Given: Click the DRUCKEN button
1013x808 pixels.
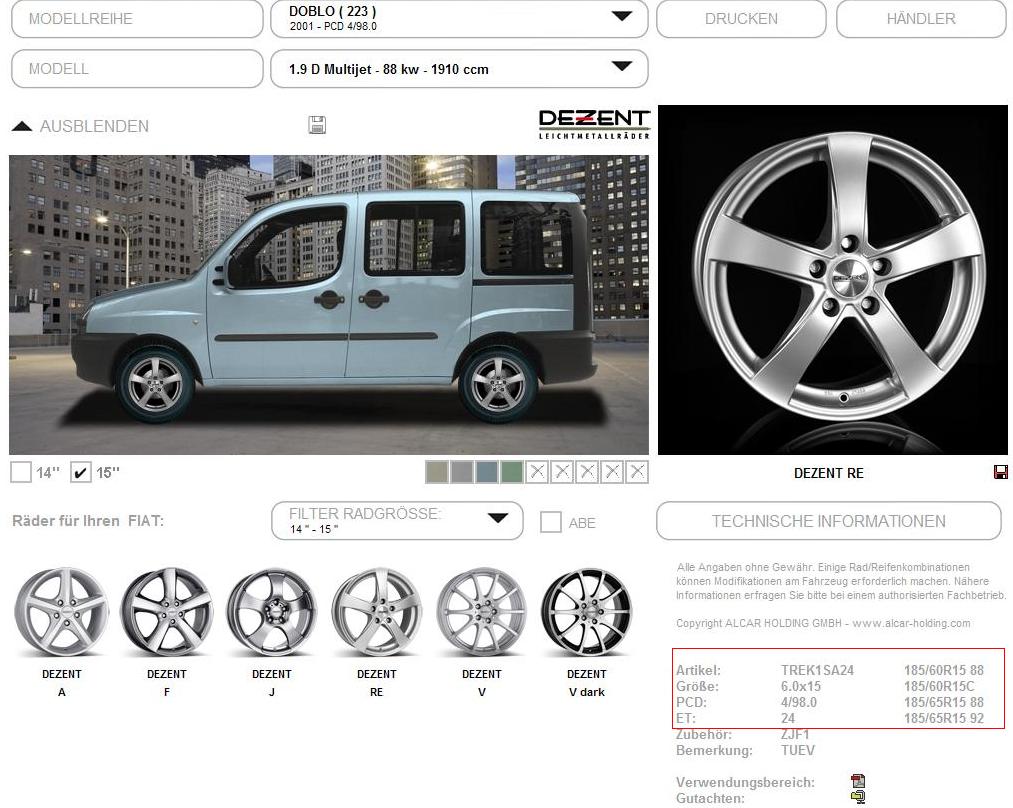Looking at the screenshot, I should (741, 19).
